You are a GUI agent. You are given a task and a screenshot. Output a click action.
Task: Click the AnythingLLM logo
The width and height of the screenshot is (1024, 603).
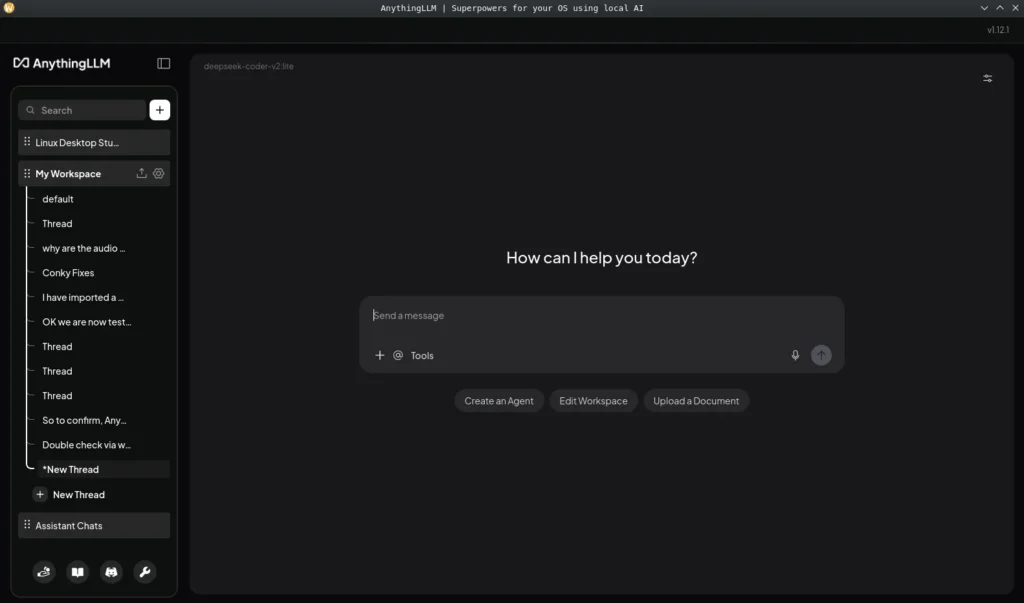pyautogui.click(x=61, y=63)
